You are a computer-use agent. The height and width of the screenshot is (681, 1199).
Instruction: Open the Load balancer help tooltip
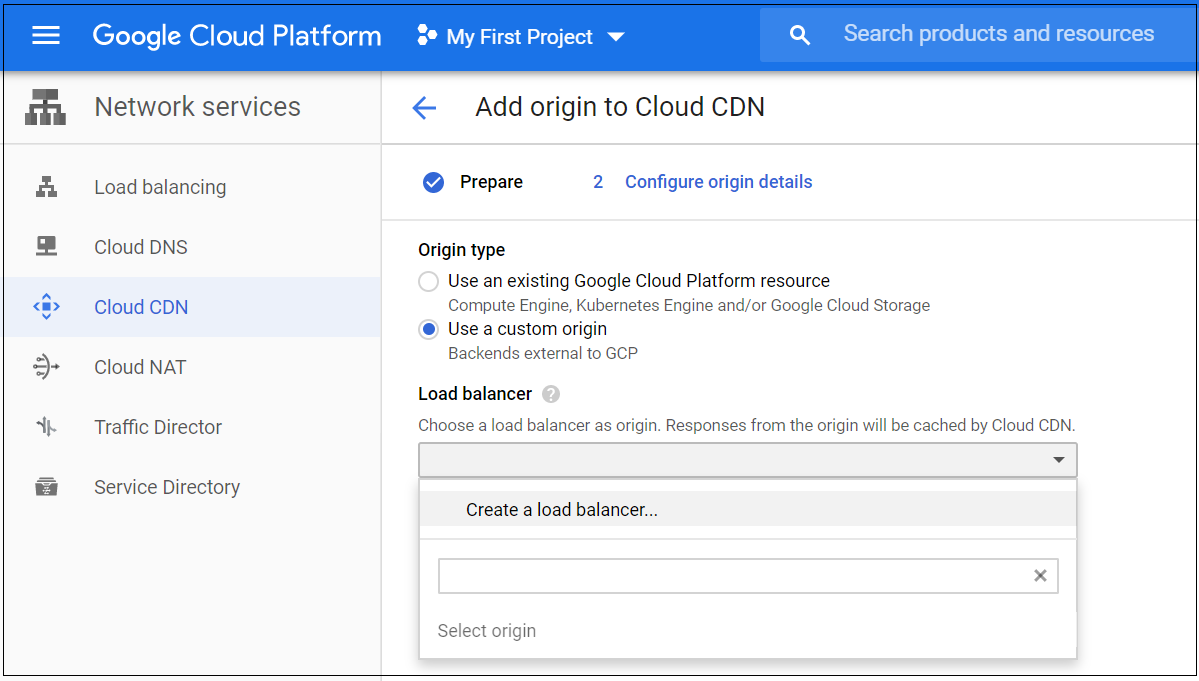coord(551,394)
